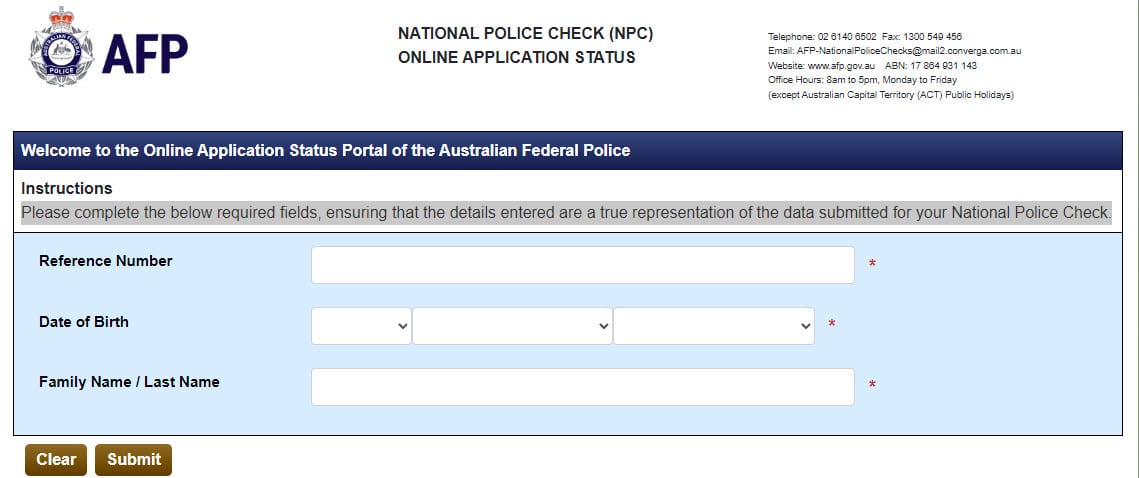Click the AFP logo lettering
This screenshot has width=1139, height=478.
(x=145, y=54)
